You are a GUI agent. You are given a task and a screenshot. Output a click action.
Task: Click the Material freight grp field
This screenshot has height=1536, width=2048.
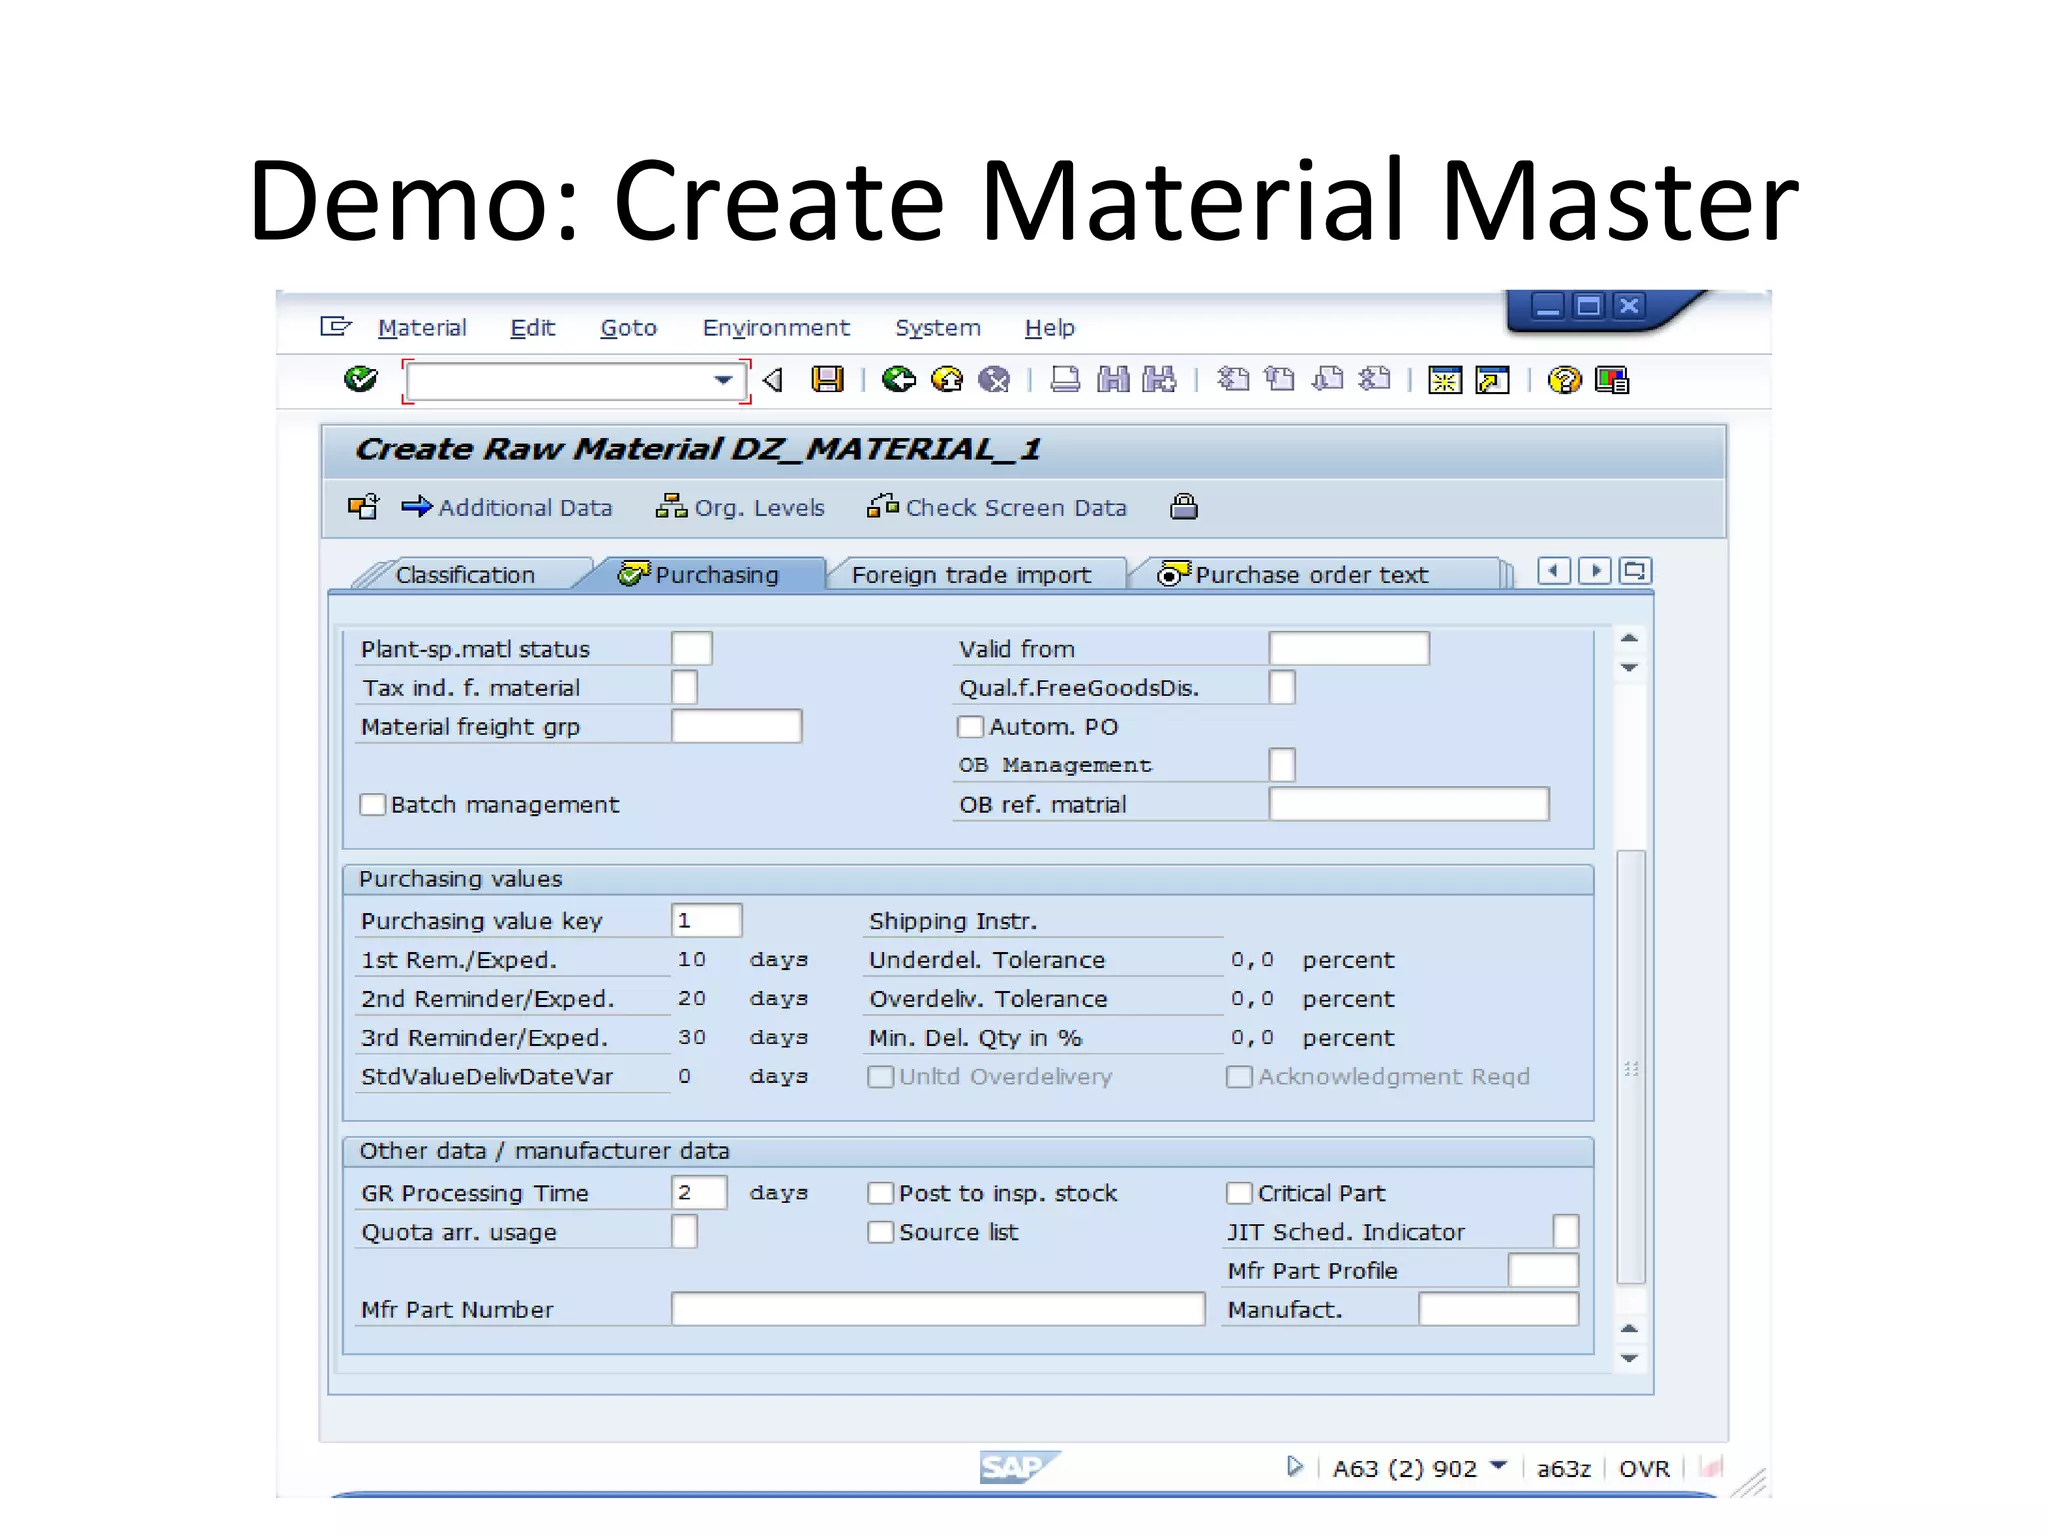[736, 727]
